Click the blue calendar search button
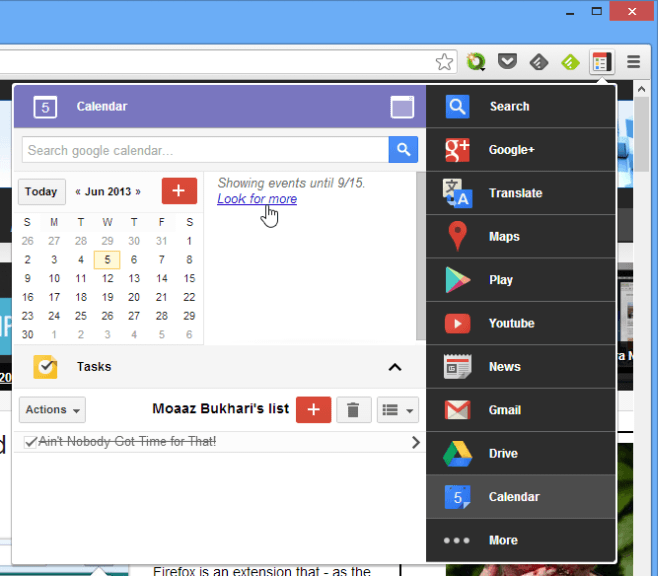 pos(403,149)
